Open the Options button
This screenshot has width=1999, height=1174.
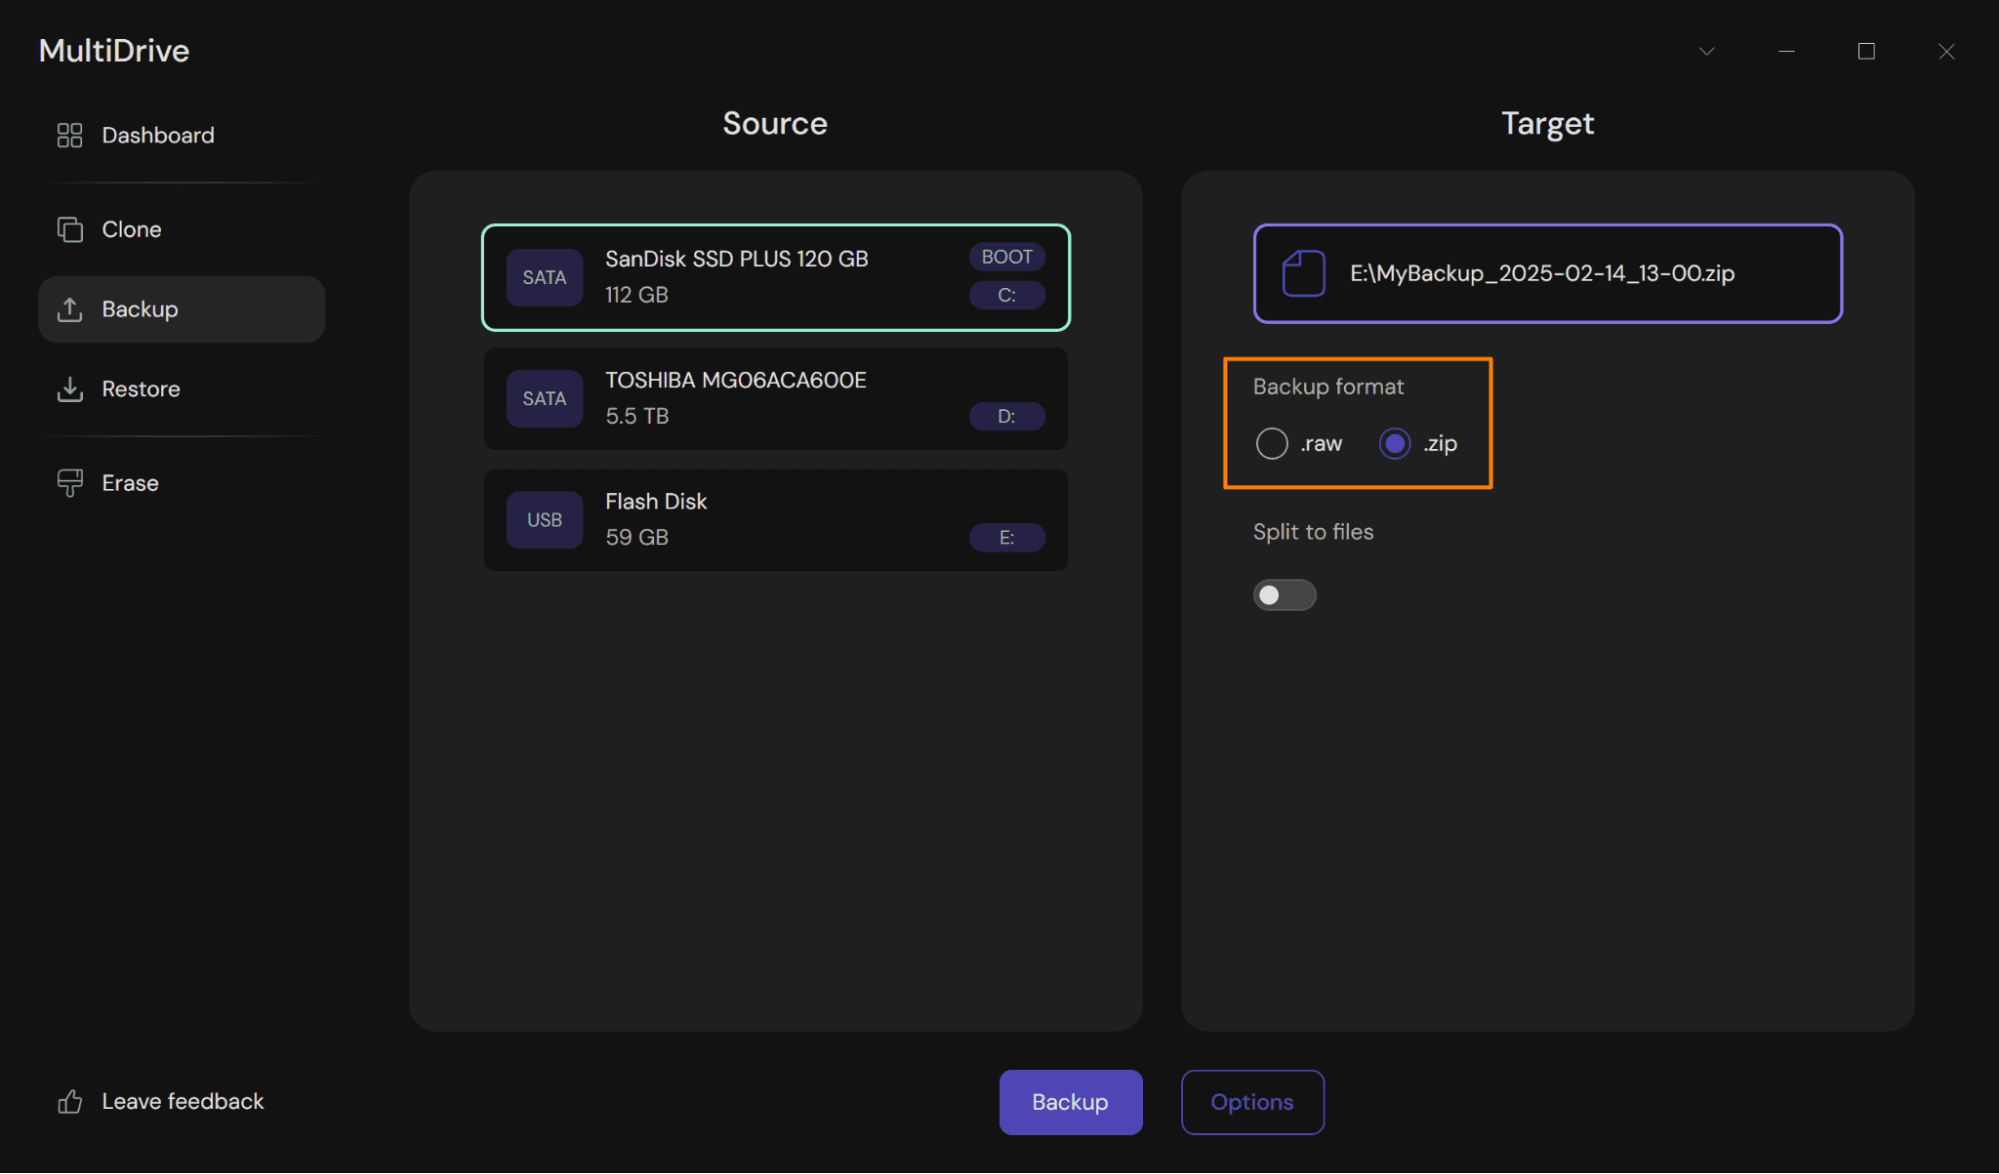point(1252,1102)
